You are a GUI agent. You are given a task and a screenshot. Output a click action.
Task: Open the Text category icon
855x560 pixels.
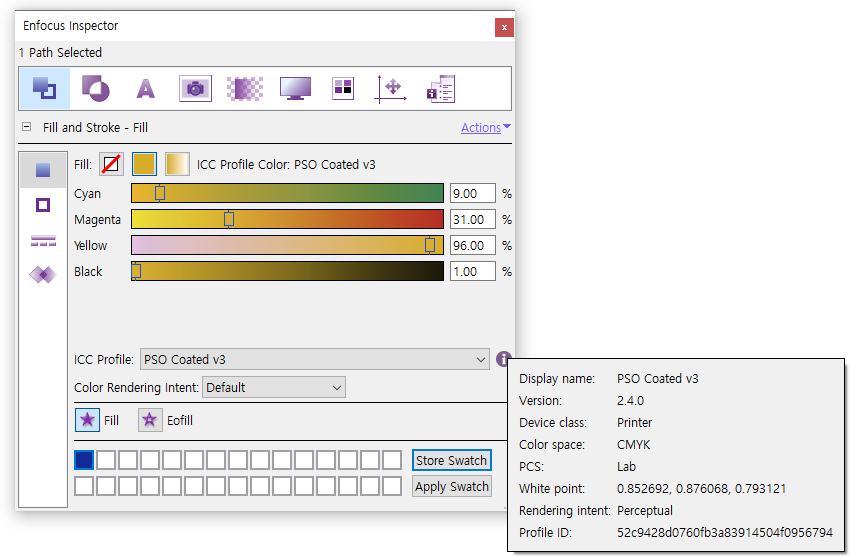pyautogui.click(x=146, y=89)
